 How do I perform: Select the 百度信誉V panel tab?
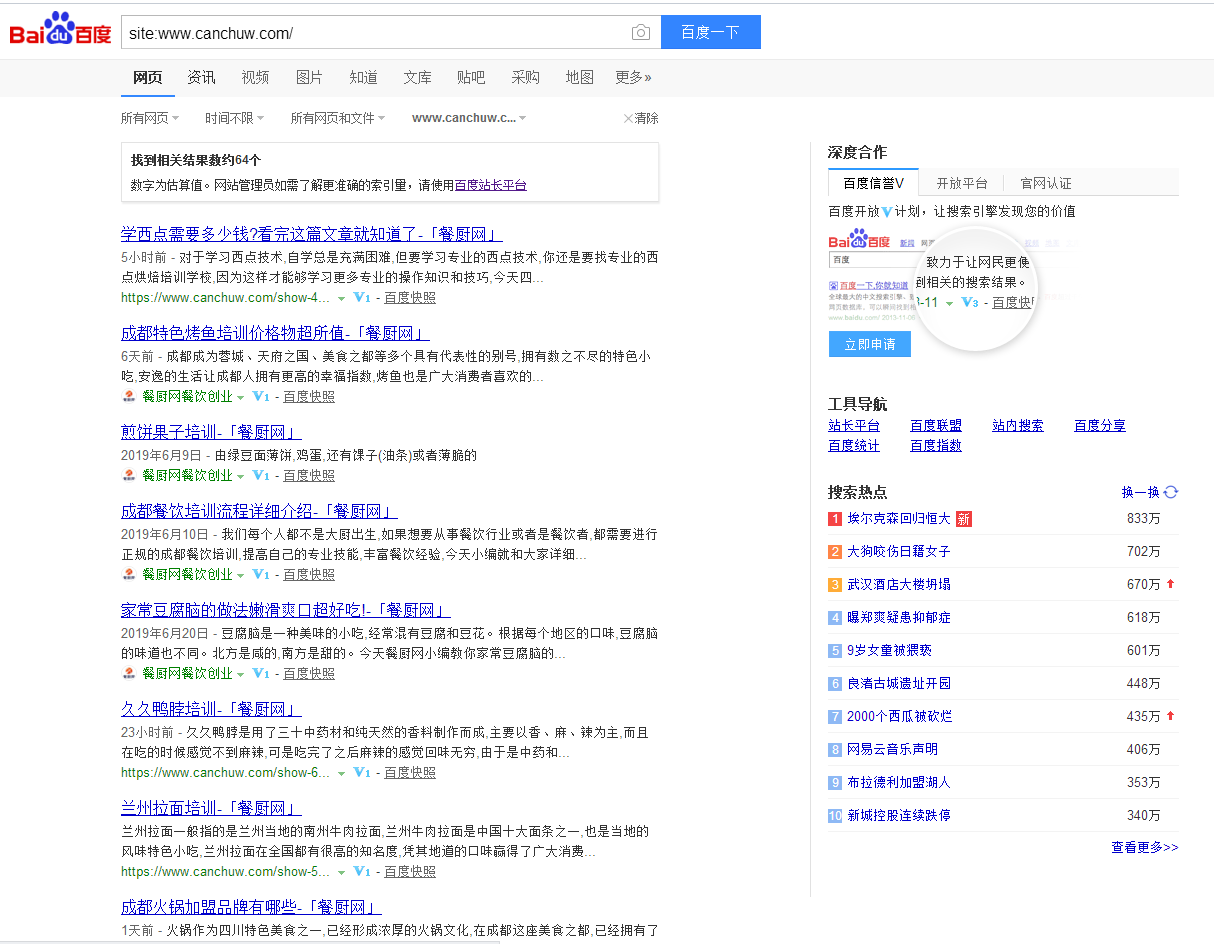(x=873, y=183)
